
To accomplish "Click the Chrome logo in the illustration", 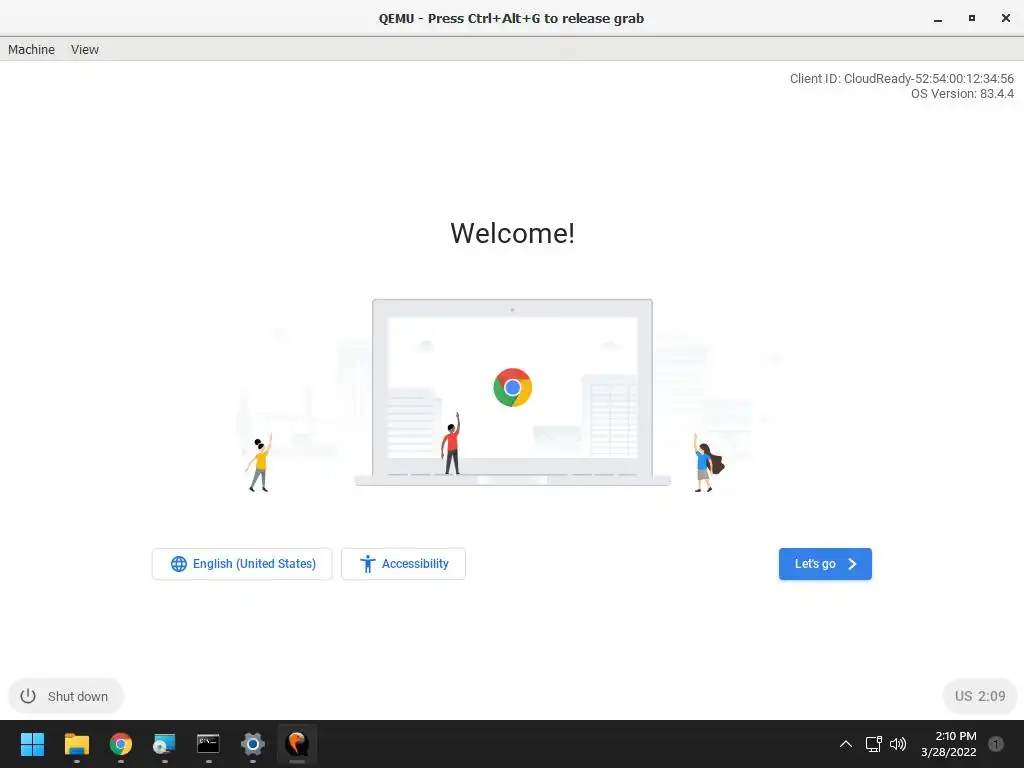I will point(513,387).
